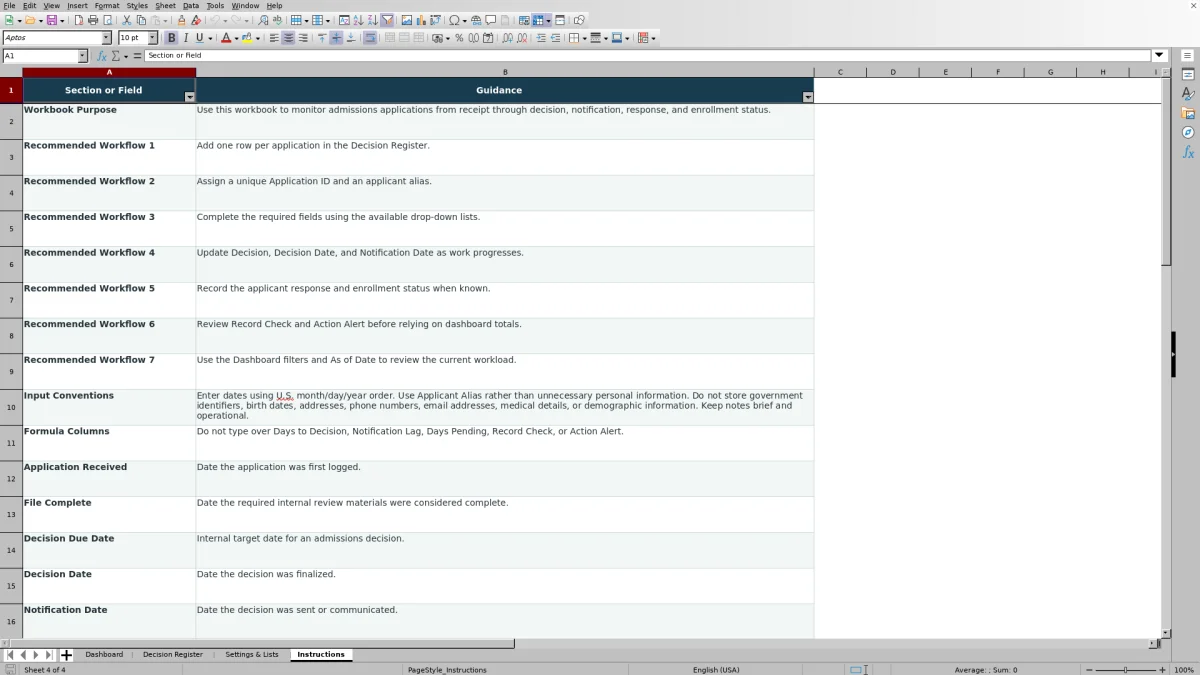Image resolution: width=1200 pixels, height=675 pixels.
Task: Click the Cut scissors icon
Action: pyautogui.click(x=127, y=20)
